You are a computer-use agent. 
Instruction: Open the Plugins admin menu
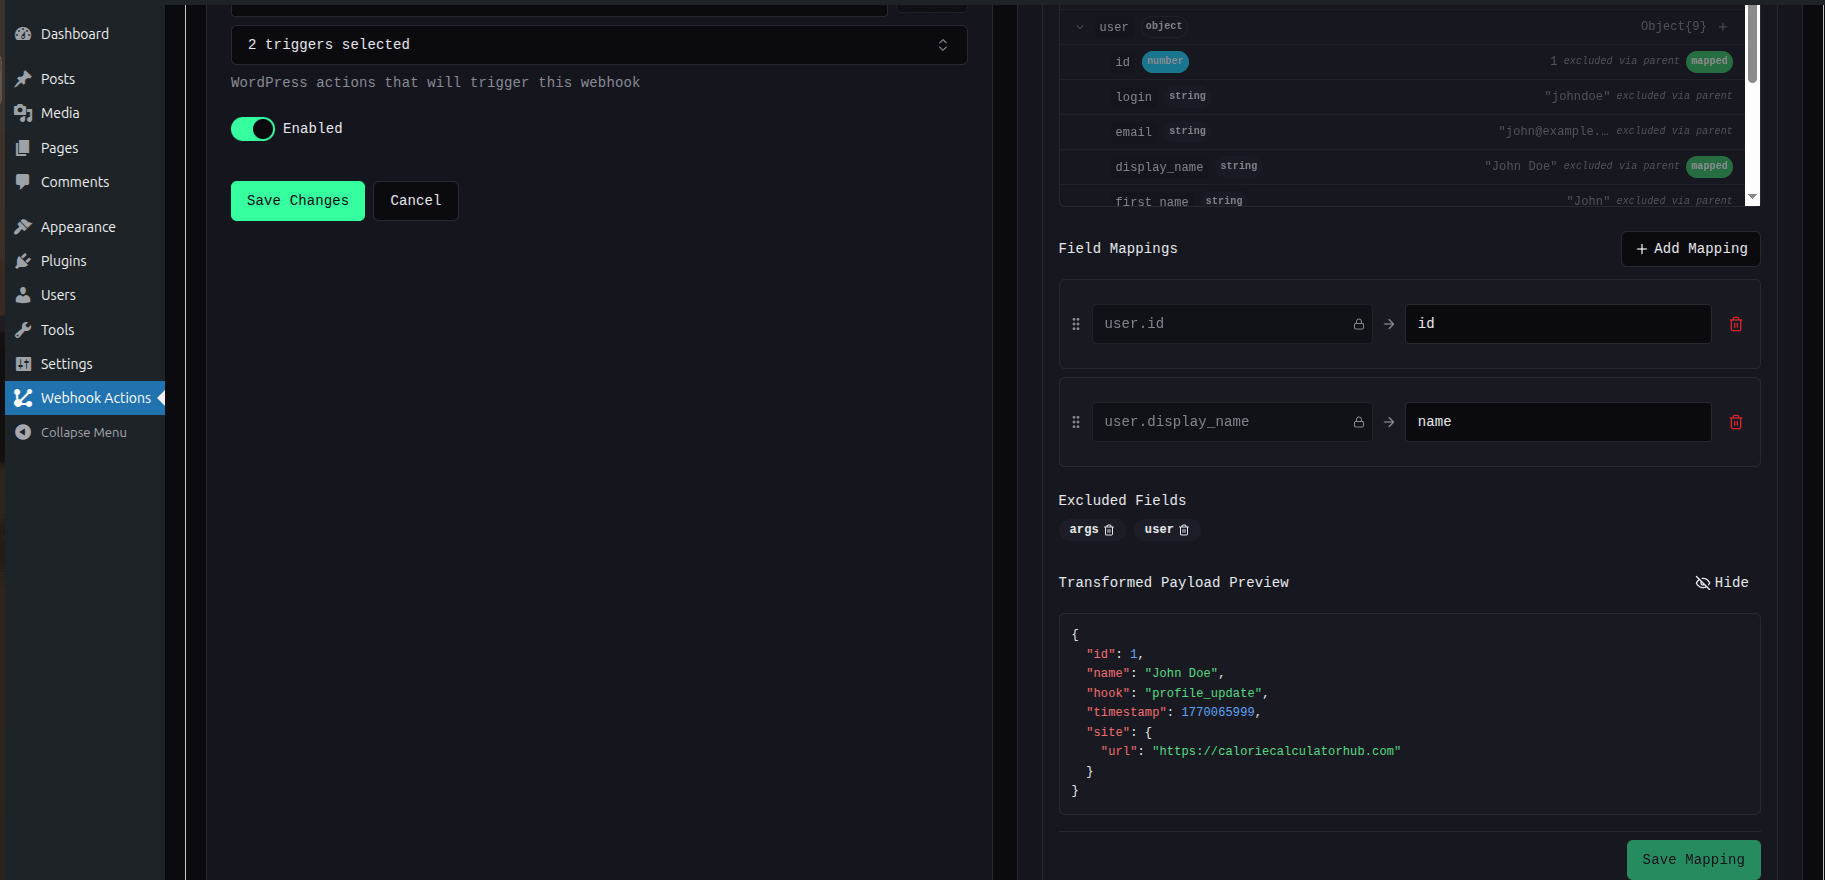(63, 261)
